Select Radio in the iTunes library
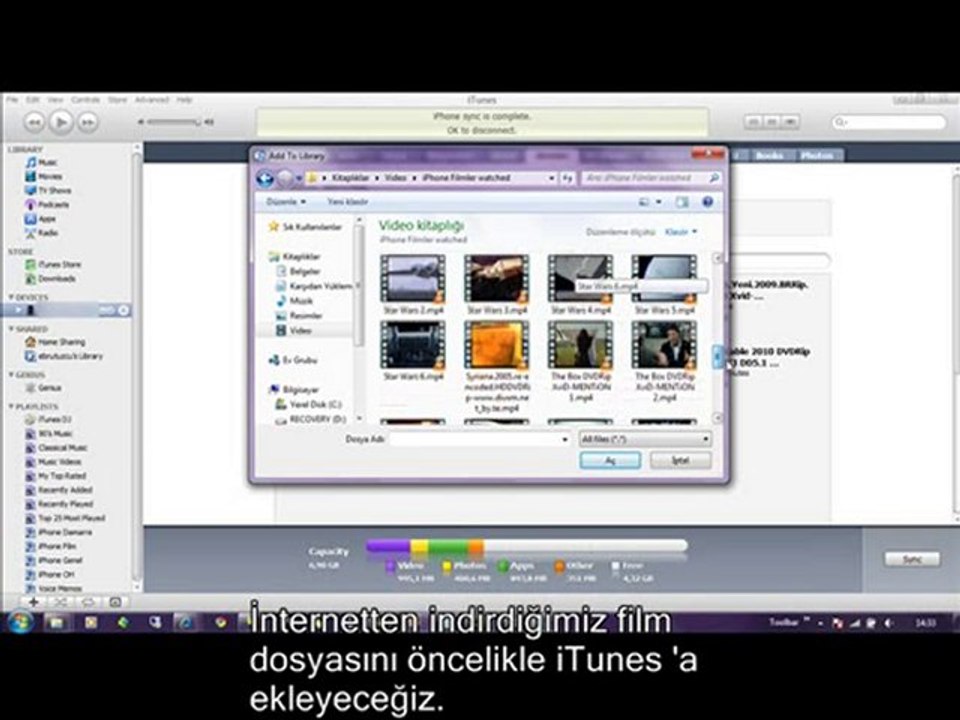The height and width of the screenshot is (720, 960). coord(41,233)
